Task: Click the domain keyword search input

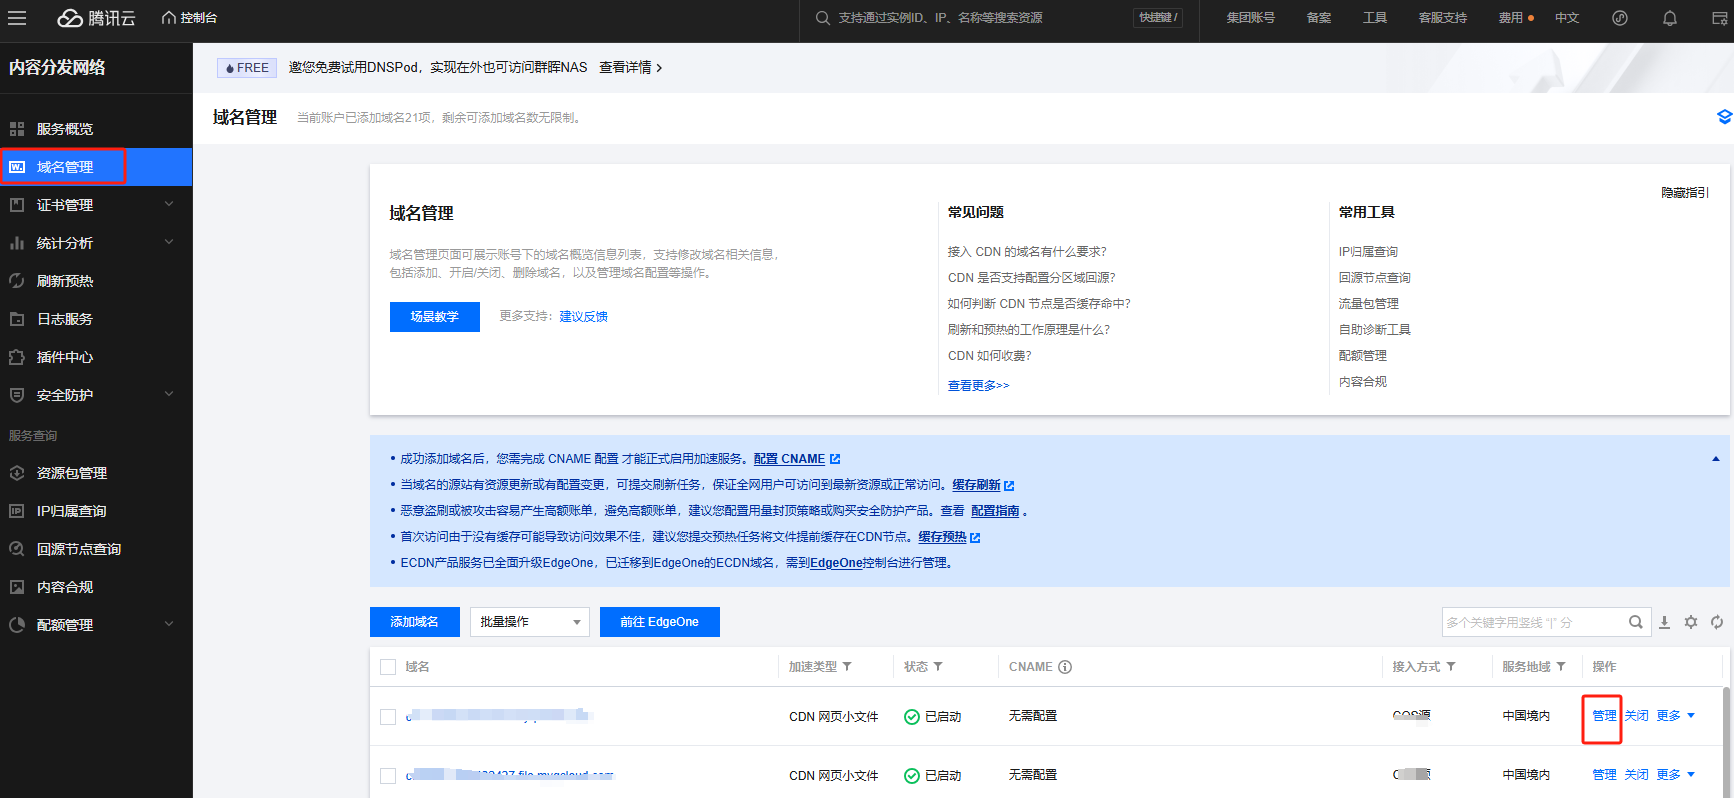Action: (x=1532, y=622)
